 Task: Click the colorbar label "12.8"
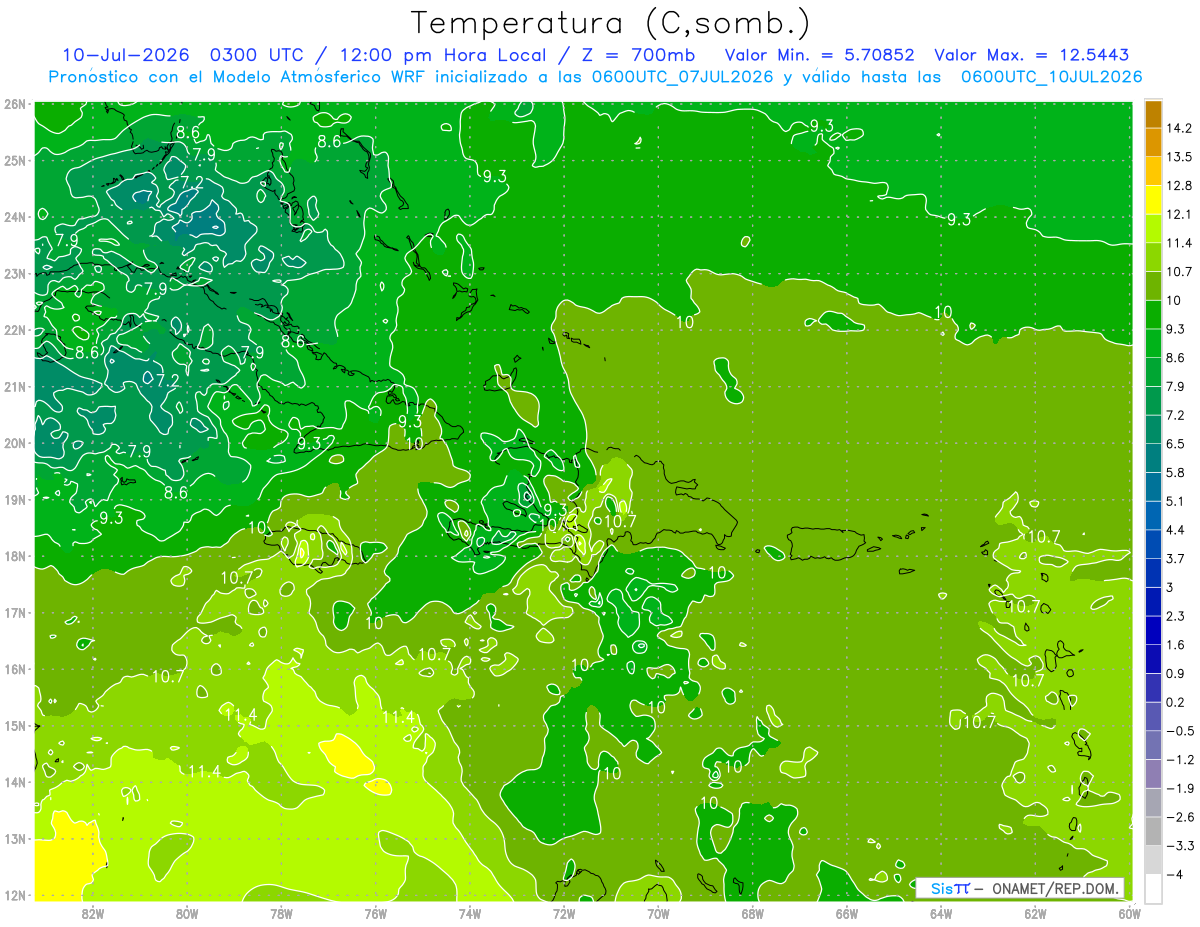[x=1178, y=186]
